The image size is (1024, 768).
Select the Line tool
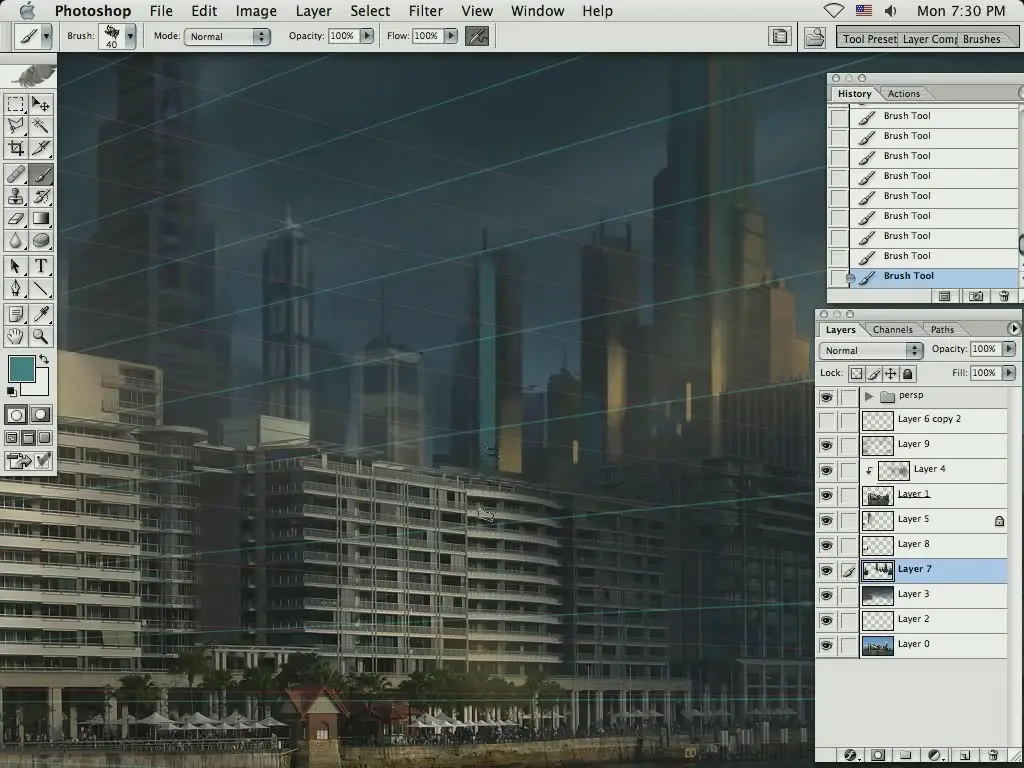(40, 288)
